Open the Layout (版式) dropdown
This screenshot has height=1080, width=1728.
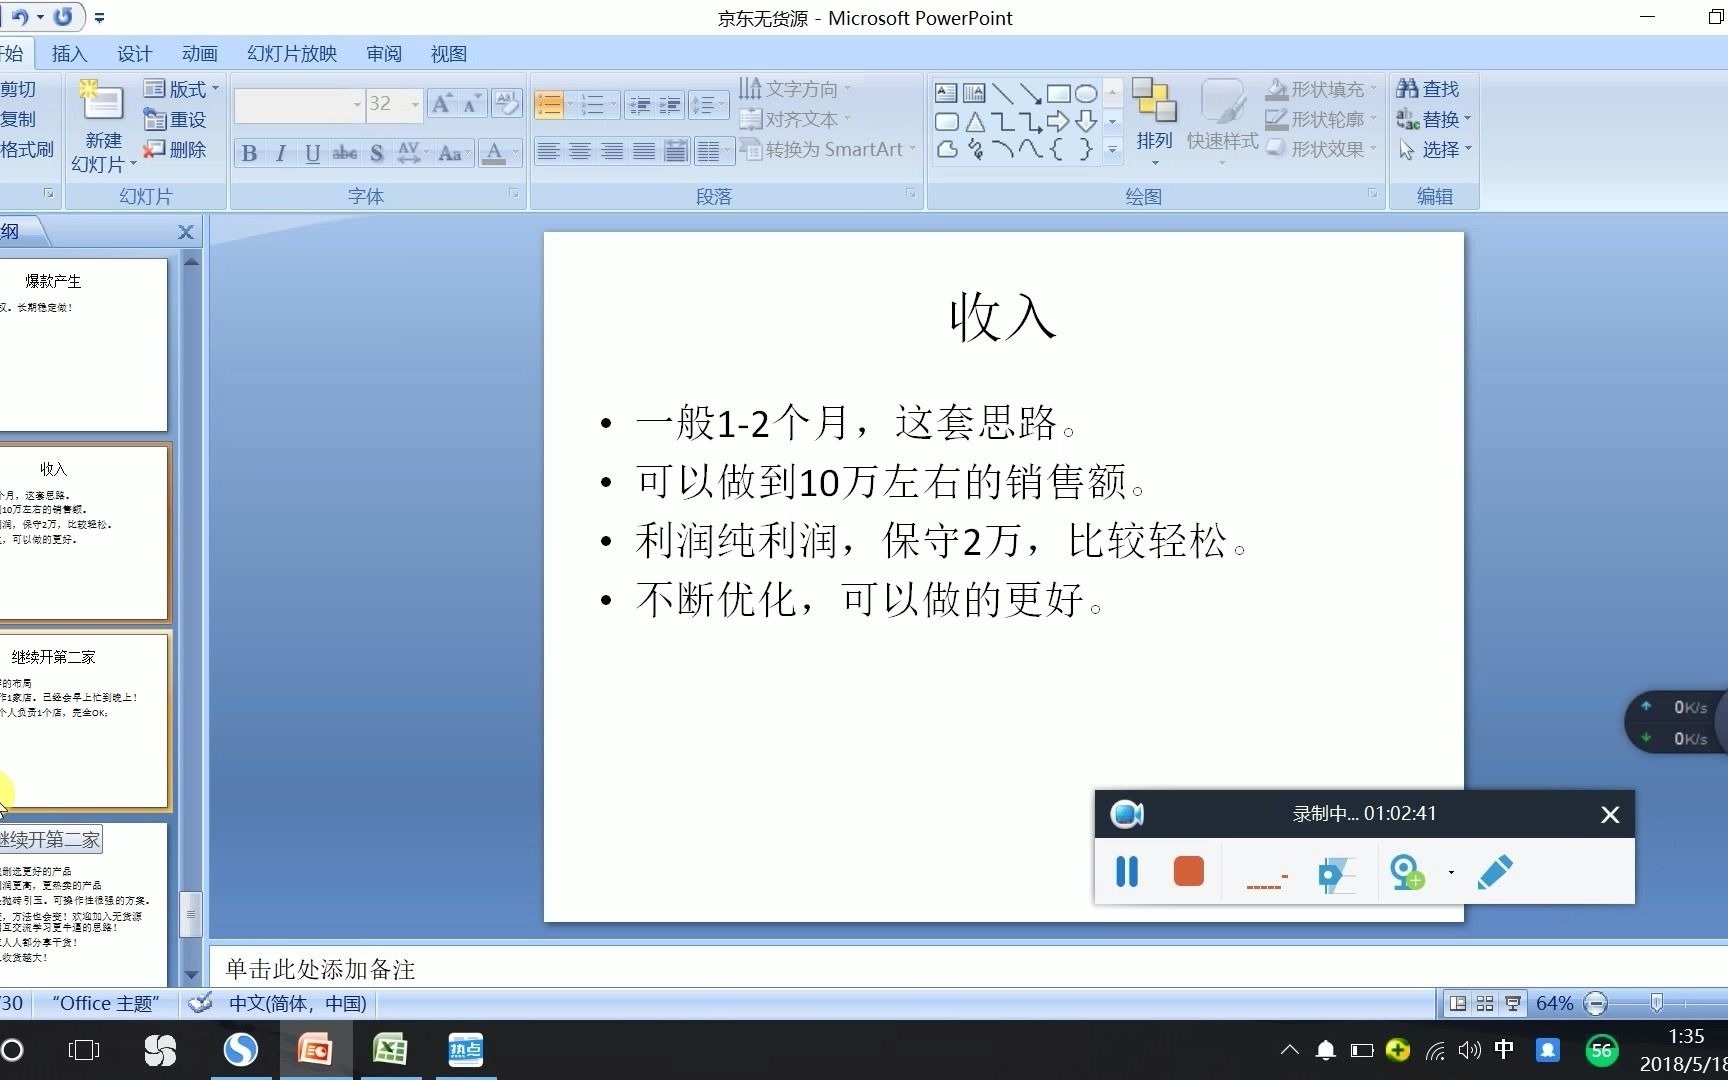[x=181, y=89]
